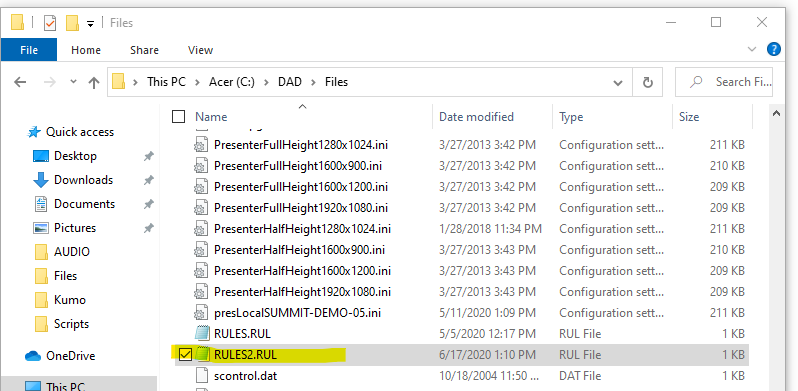798x391 pixels.
Task: Click date 6/17/2020 1:10 PM cell
Action: 487,354
